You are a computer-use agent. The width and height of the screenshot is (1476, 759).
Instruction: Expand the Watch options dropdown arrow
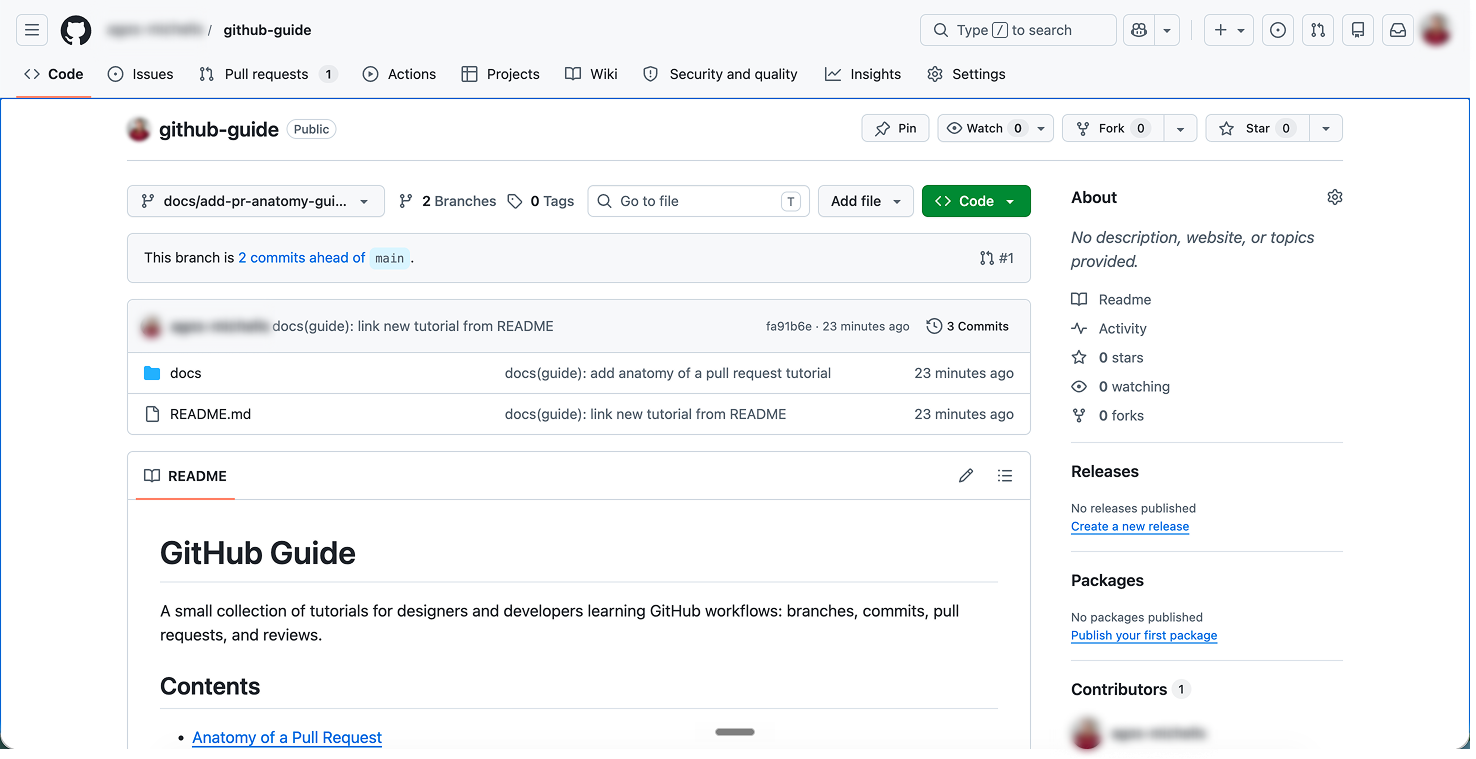coord(1041,128)
